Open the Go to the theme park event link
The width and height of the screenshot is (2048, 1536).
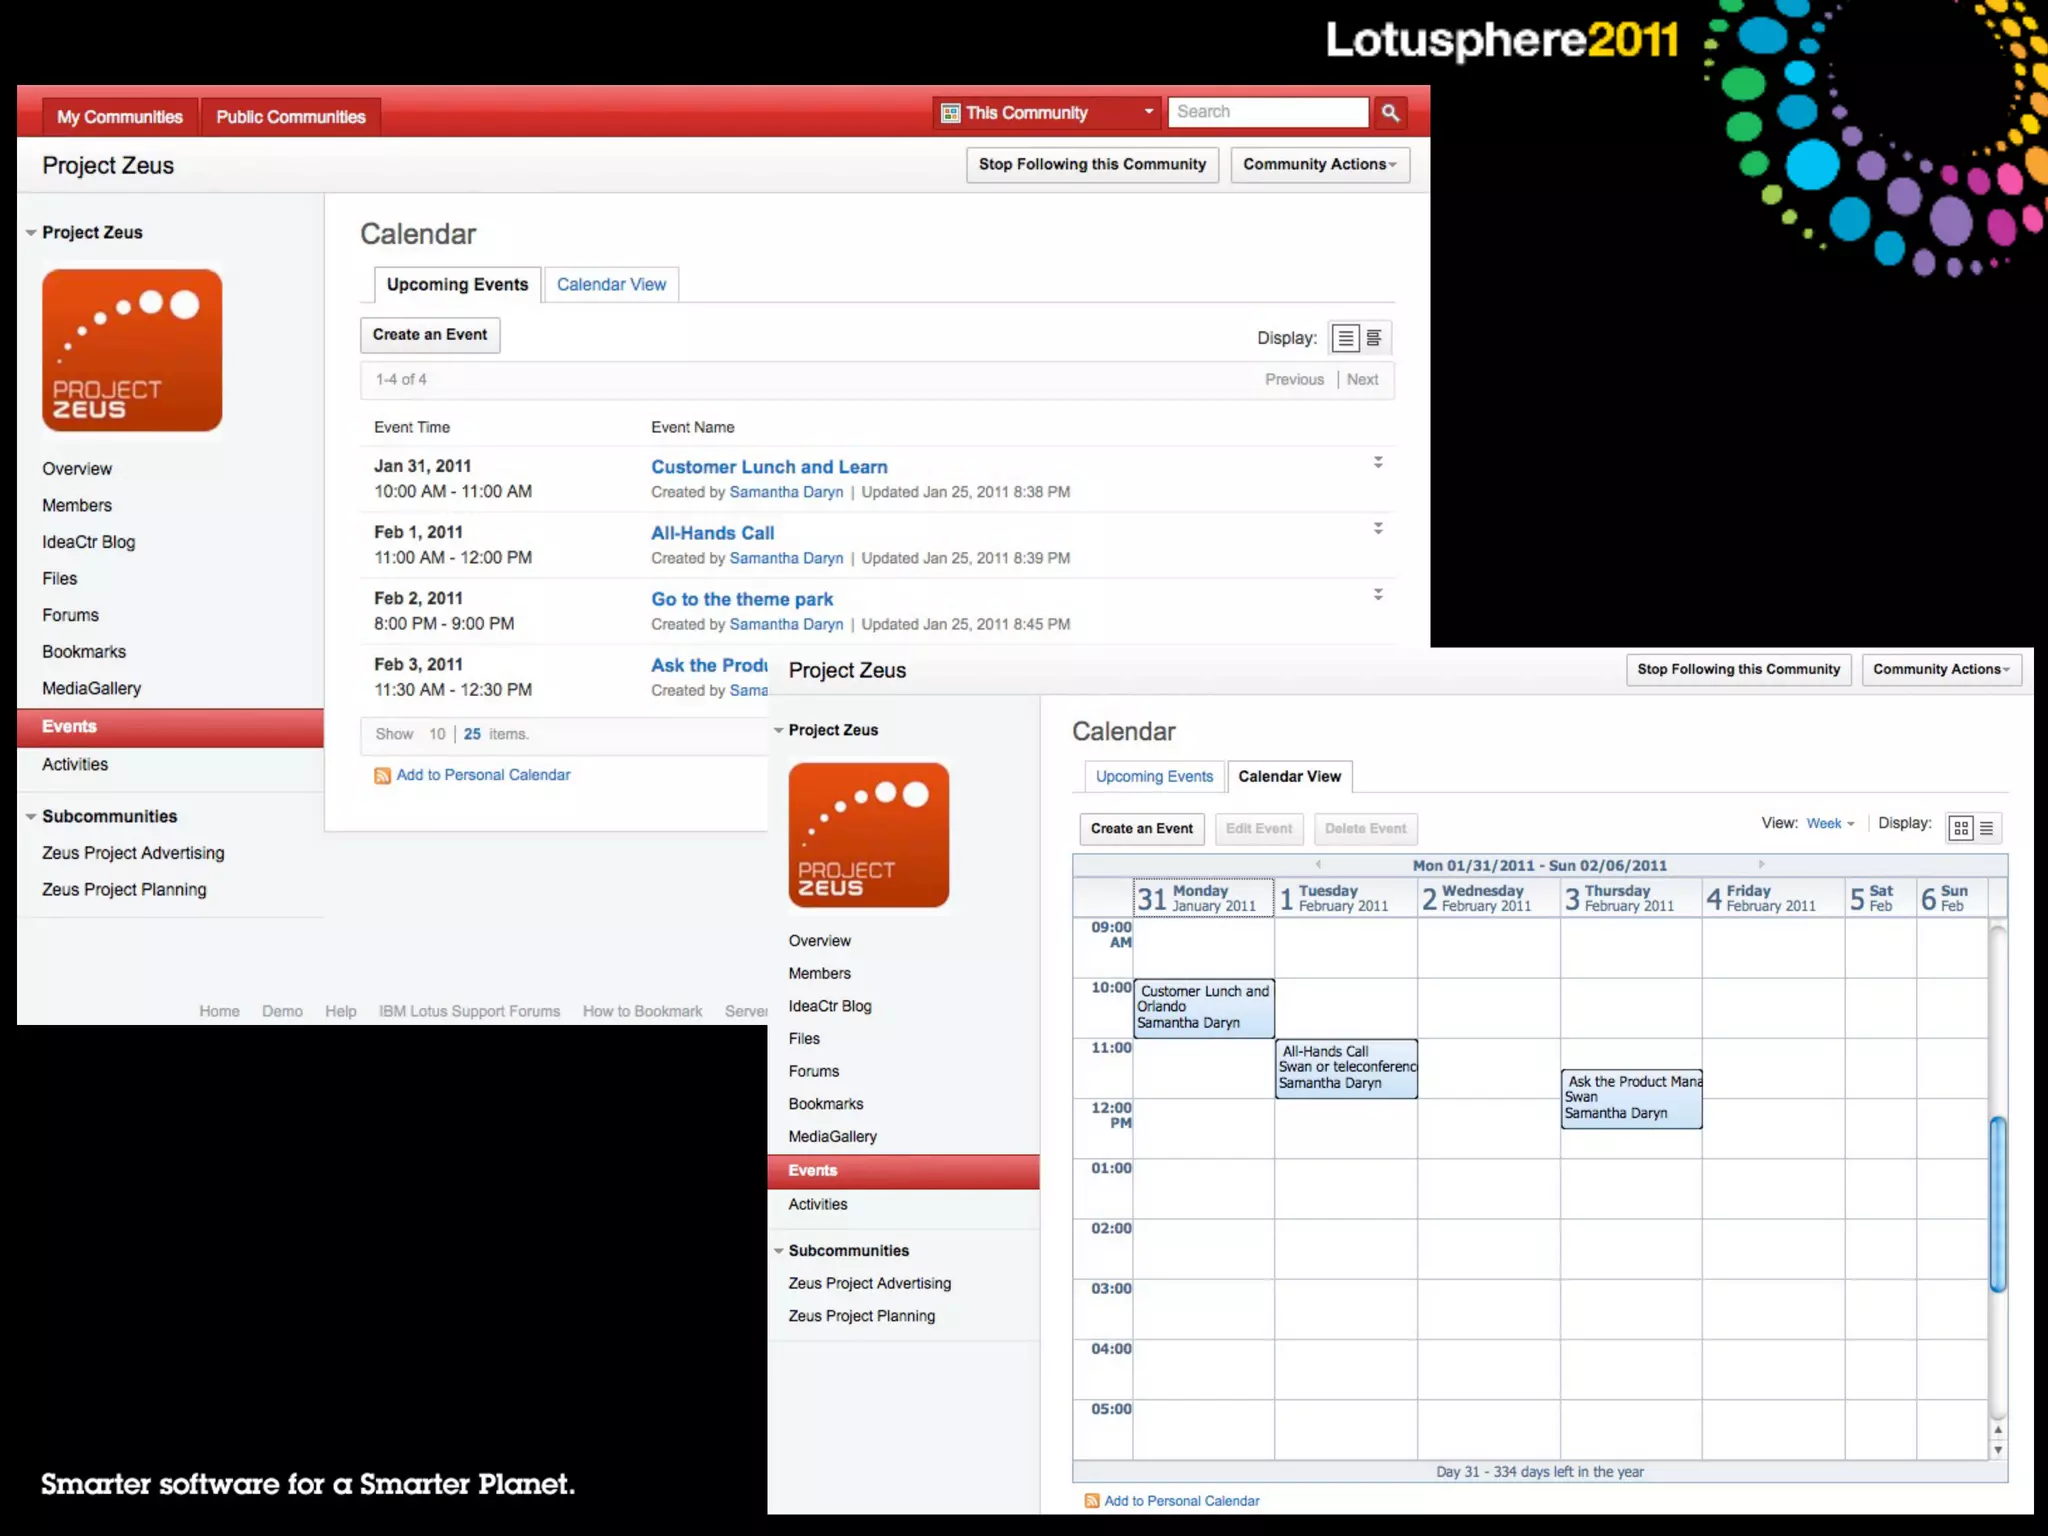click(742, 599)
